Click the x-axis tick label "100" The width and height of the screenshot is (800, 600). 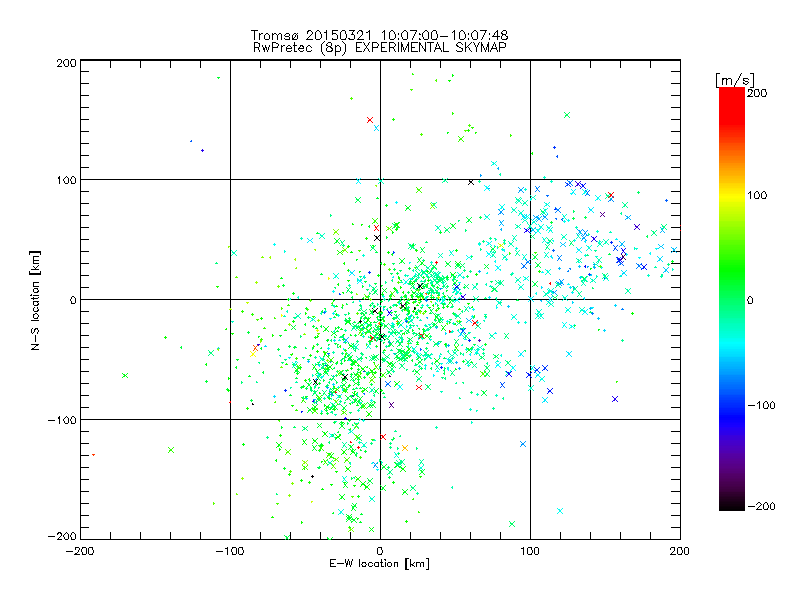530,551
